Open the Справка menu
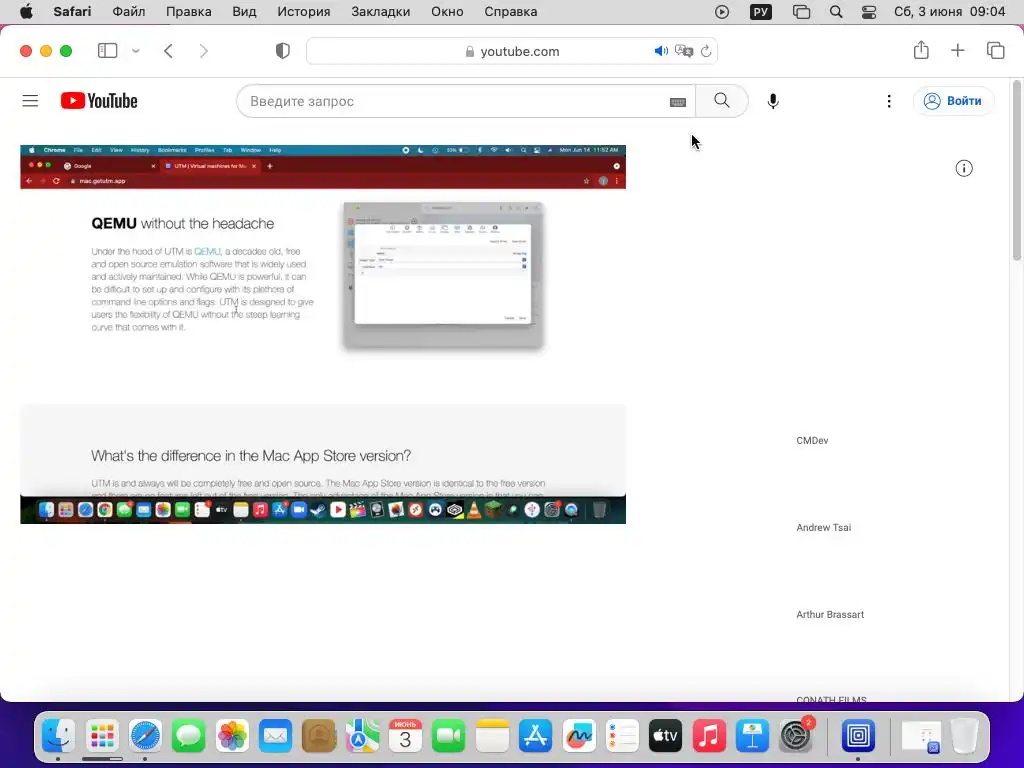 point(511,12)
